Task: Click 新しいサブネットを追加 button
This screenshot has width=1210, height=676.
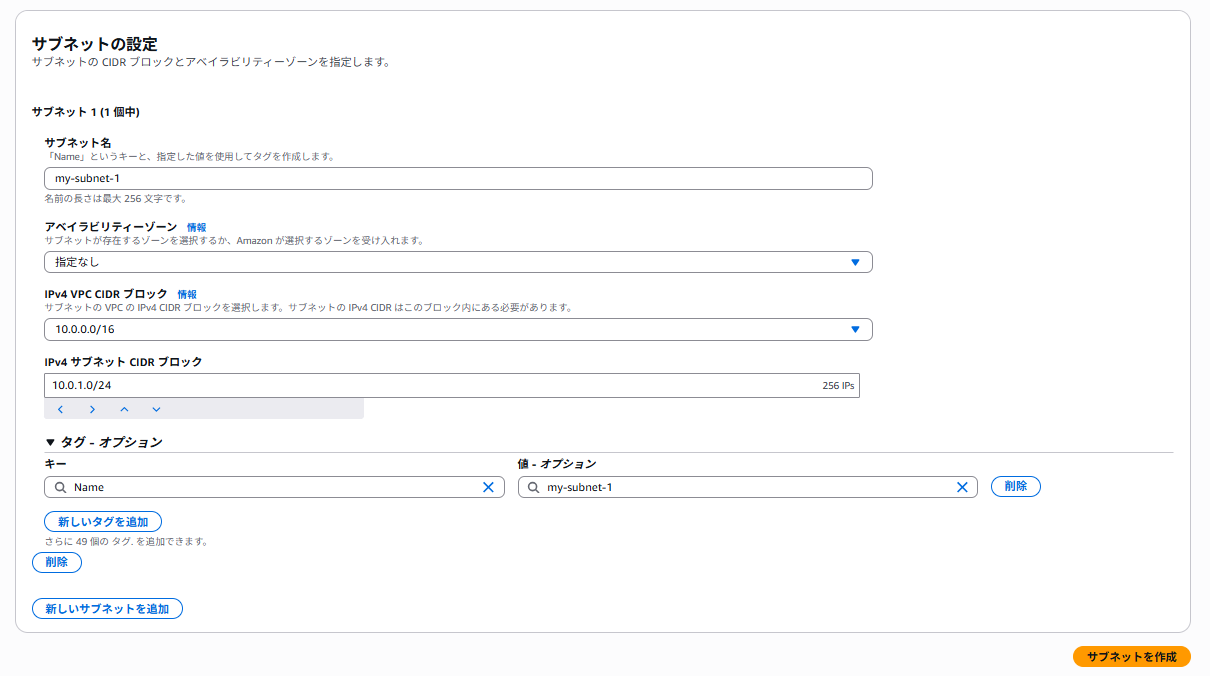Action: (108, 609)
